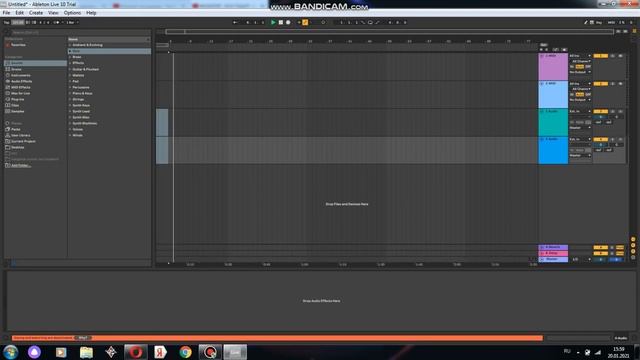Open the Edit menu
Screen dimensions: 640x360
coord(19,13)
